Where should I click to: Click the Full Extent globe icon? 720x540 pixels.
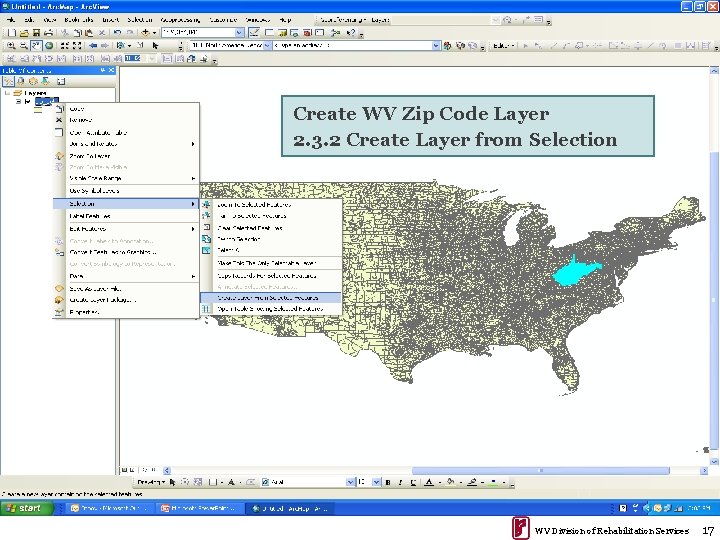coord(48,45)
